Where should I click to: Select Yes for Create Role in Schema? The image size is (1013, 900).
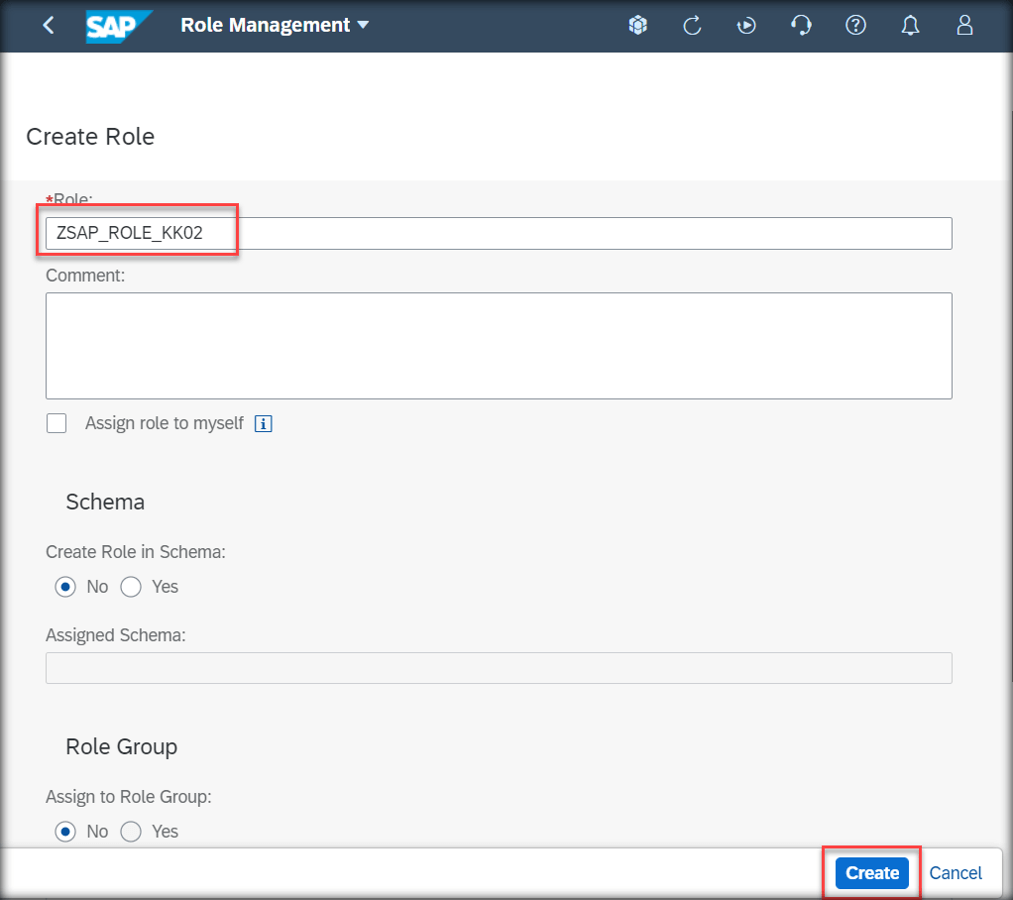point(131,587)
